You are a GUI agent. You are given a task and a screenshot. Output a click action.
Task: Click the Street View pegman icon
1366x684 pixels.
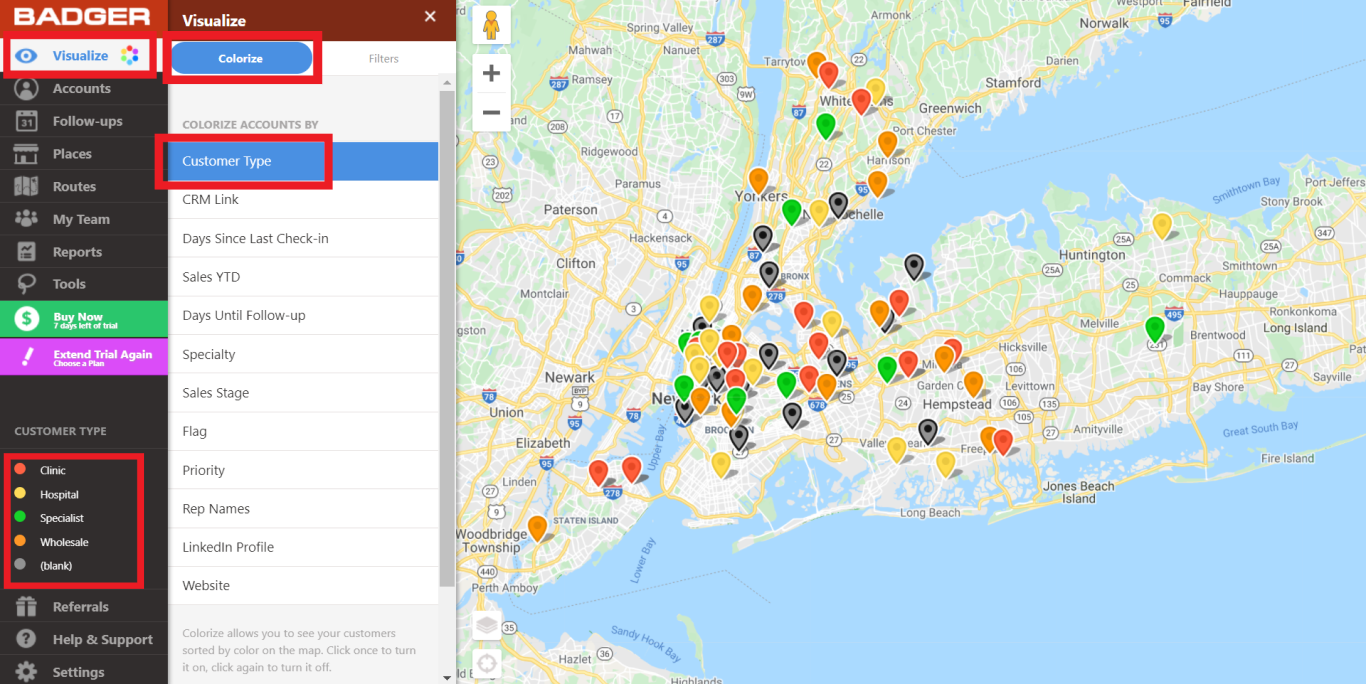point(491,25)
